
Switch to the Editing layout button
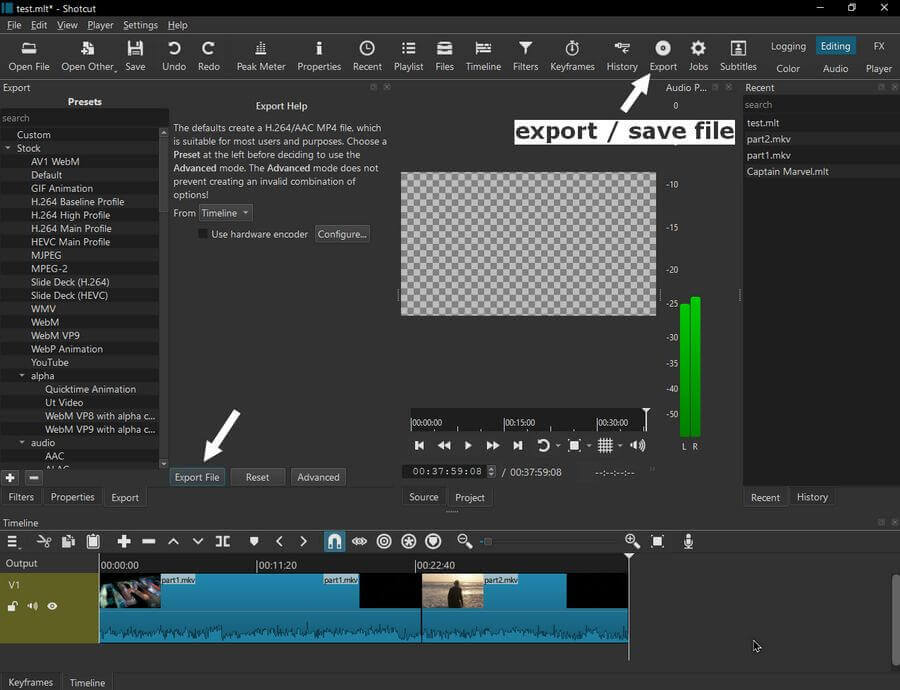835,46
